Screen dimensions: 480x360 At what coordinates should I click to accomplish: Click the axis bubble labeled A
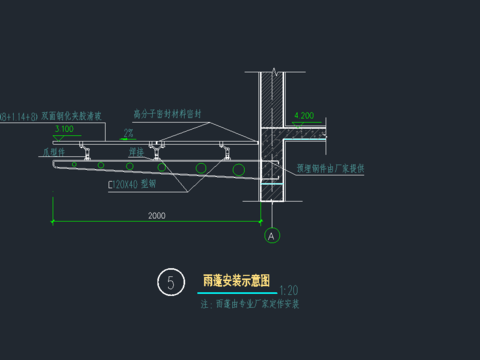272,236
